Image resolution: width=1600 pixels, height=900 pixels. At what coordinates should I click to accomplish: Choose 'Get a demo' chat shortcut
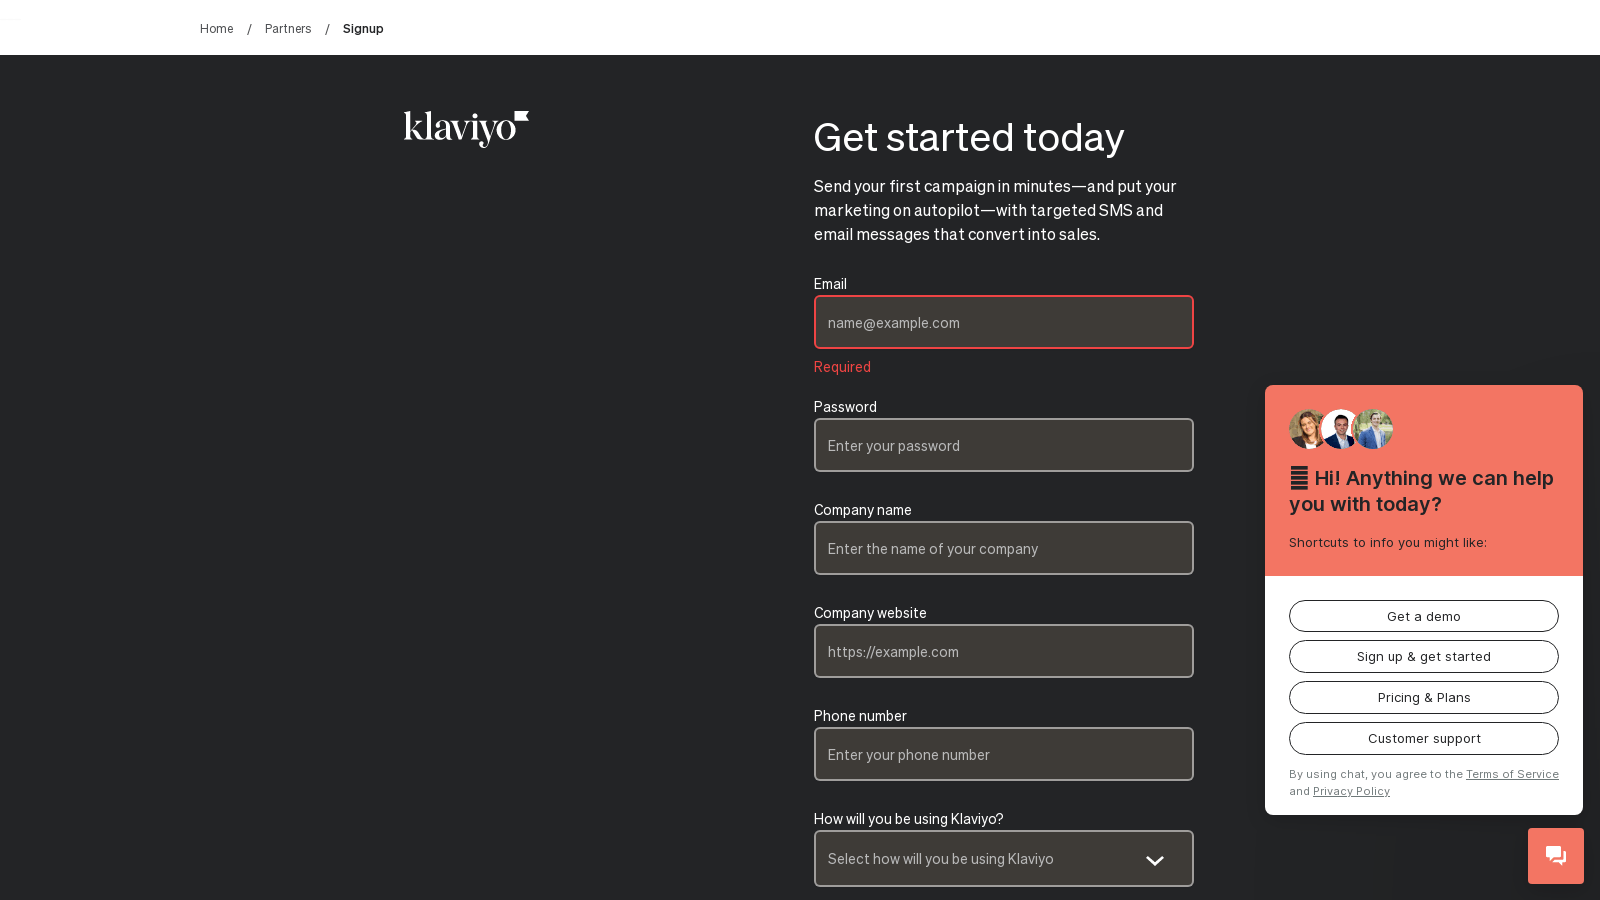pyautogui.click(x=1424, y=616)
